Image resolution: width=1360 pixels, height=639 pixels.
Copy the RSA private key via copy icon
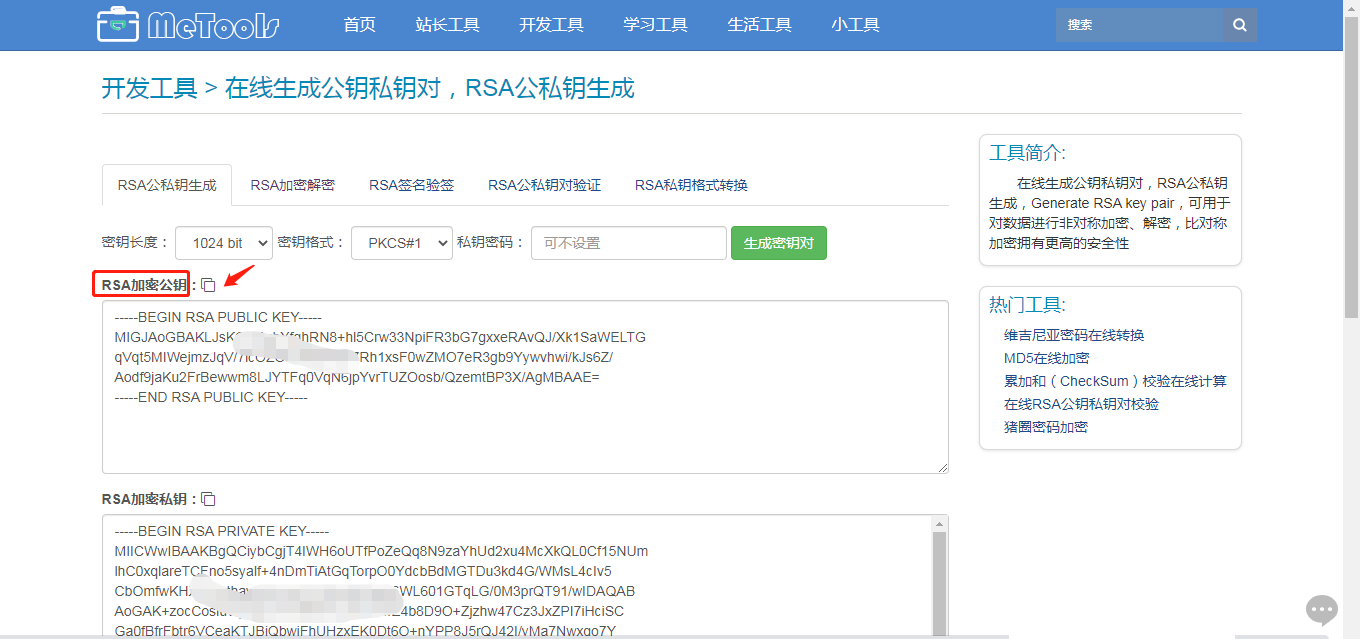(208, 499)
